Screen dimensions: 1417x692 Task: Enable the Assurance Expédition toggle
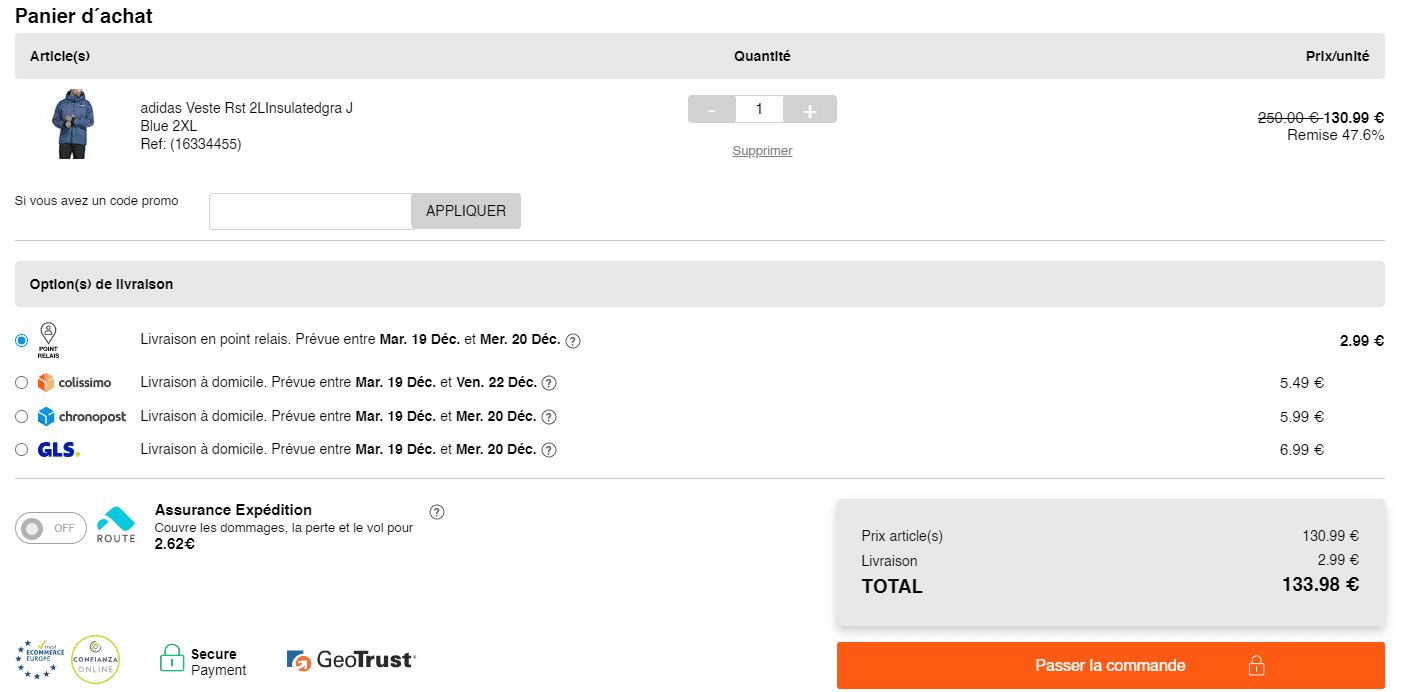pyautogui.click(x=51, y=528)
